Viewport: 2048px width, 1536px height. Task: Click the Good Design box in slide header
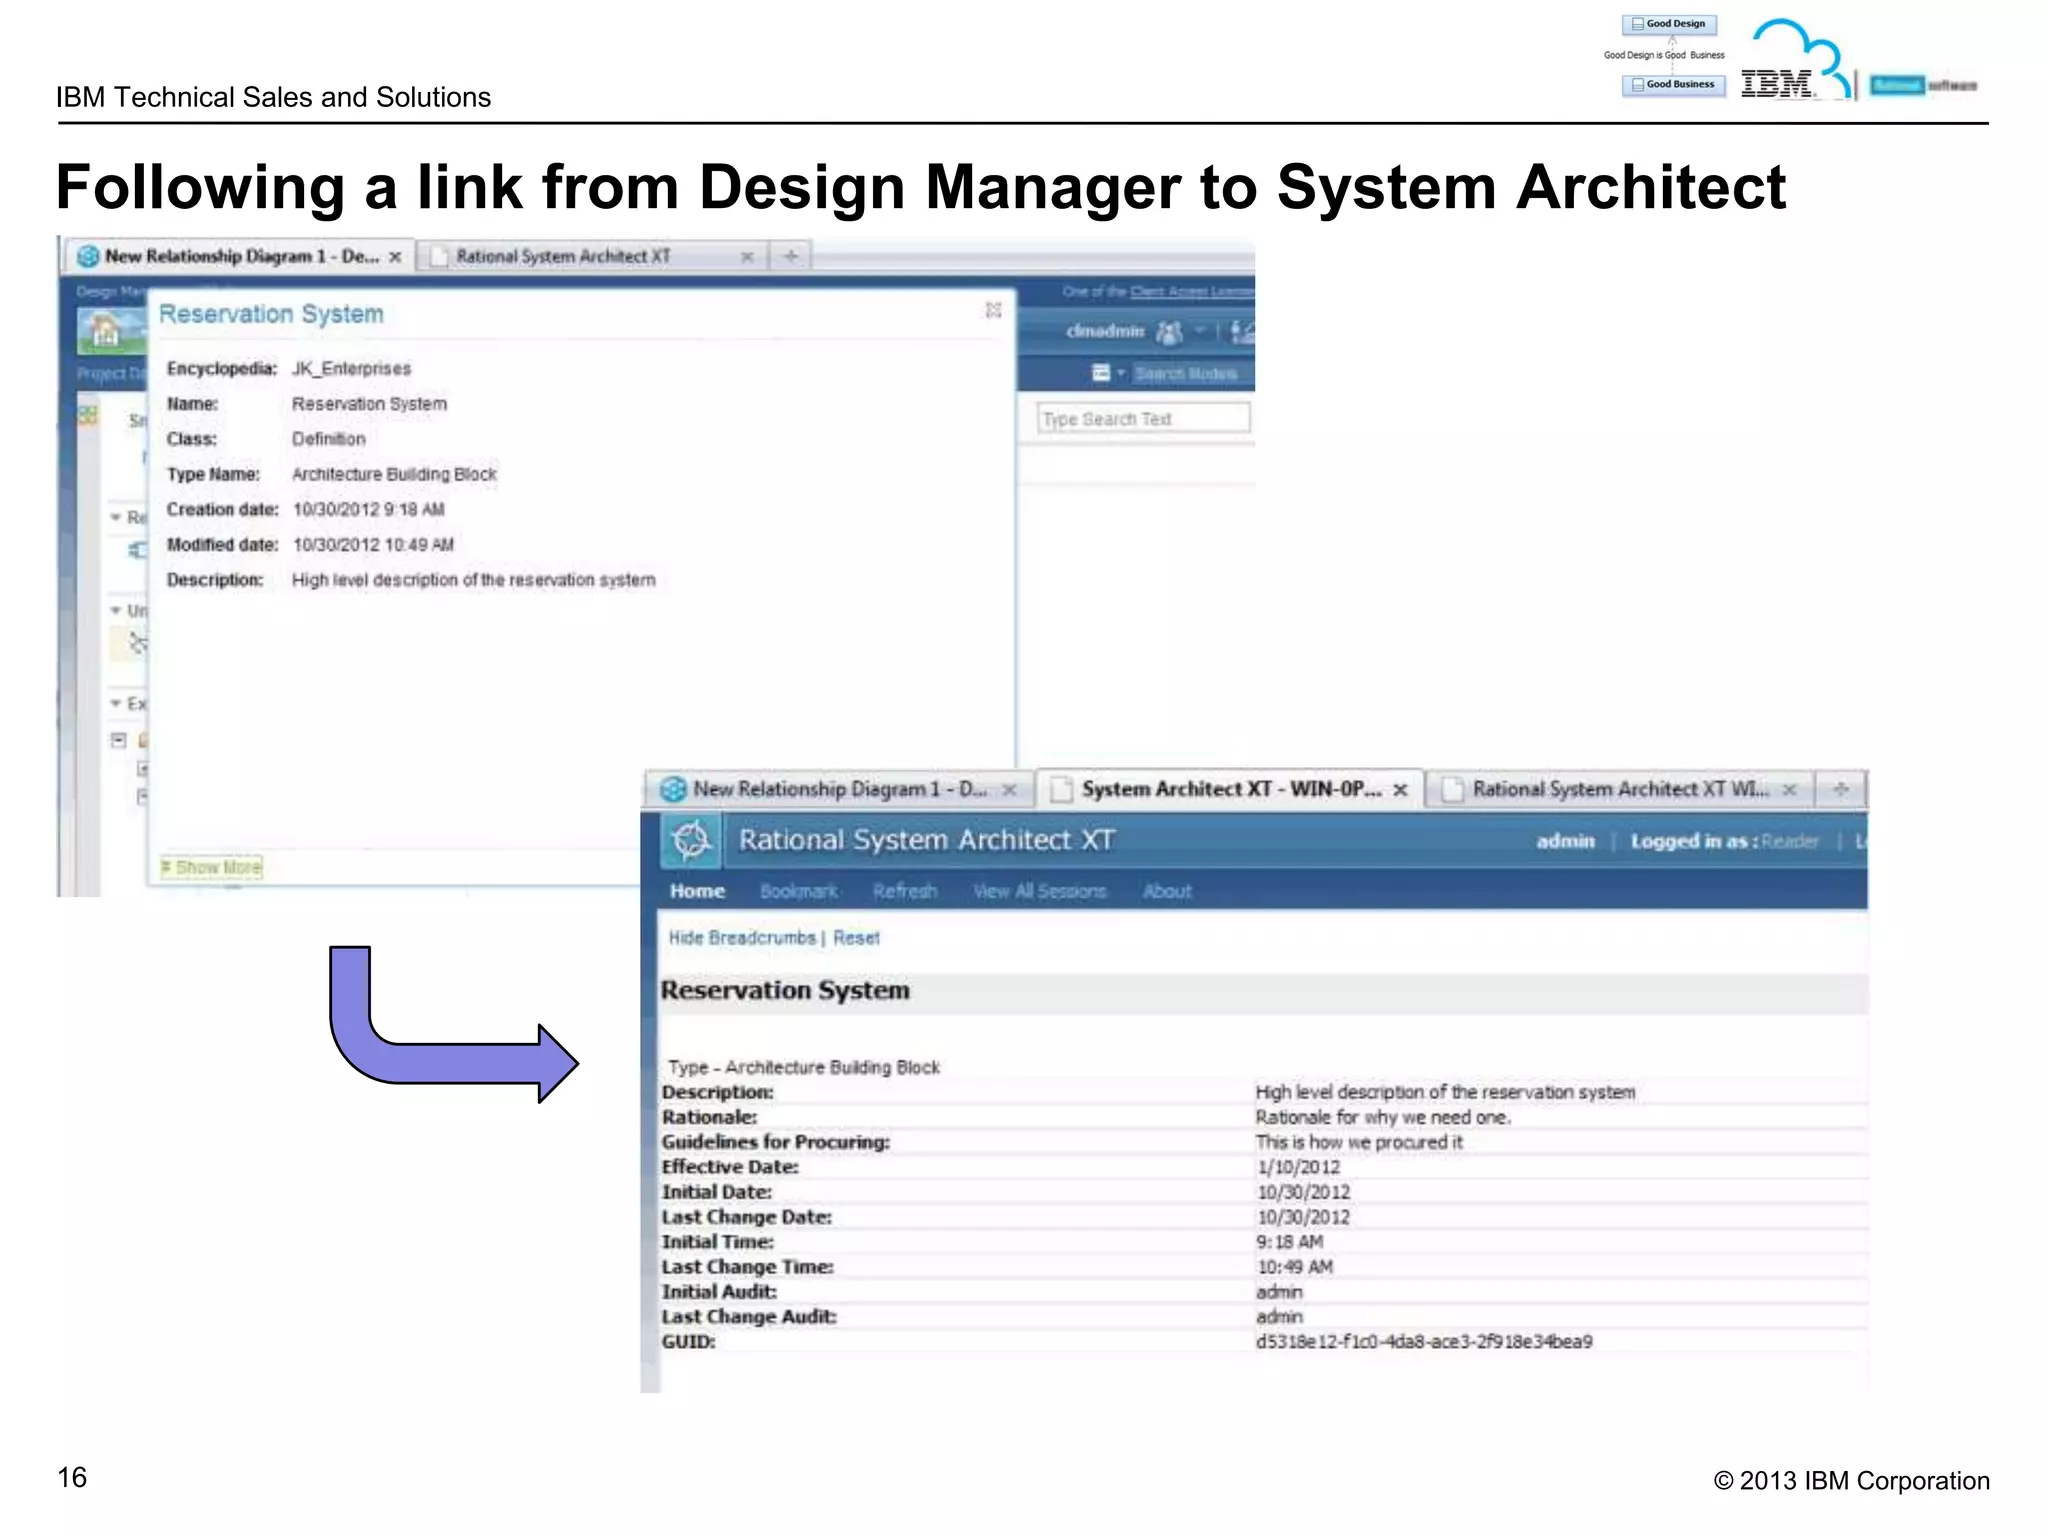click(x=1669, y=24)
